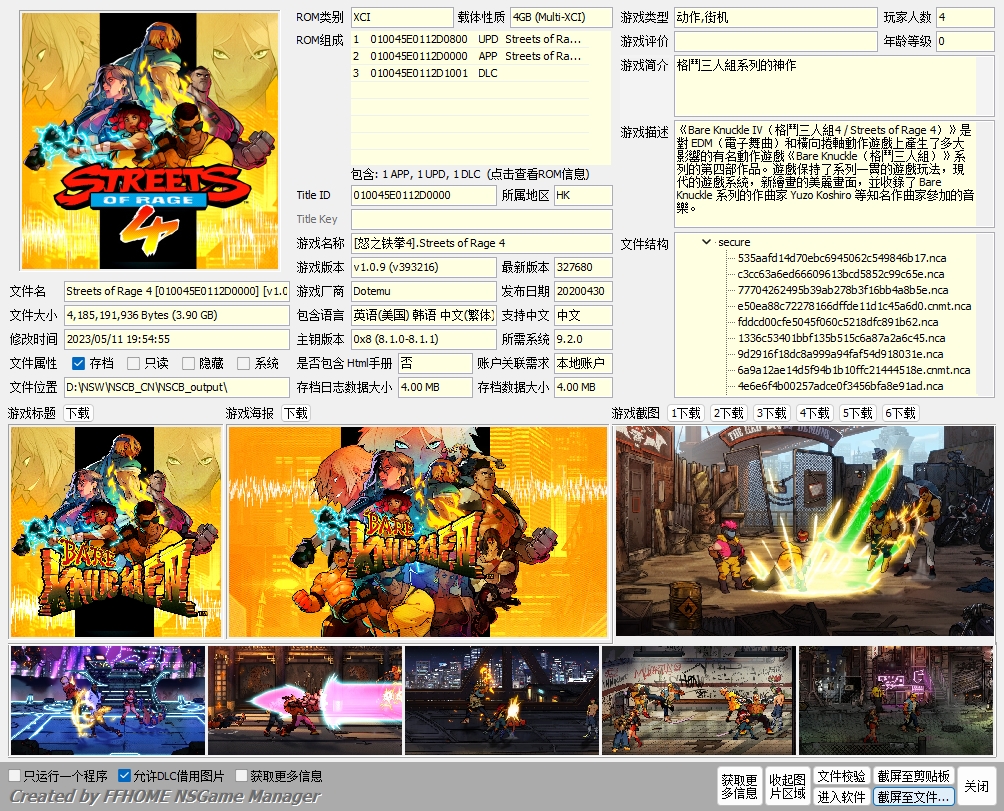The image size is (1004, 811).
Task: Click the empty Title Key field
Action: pos(482,219)
